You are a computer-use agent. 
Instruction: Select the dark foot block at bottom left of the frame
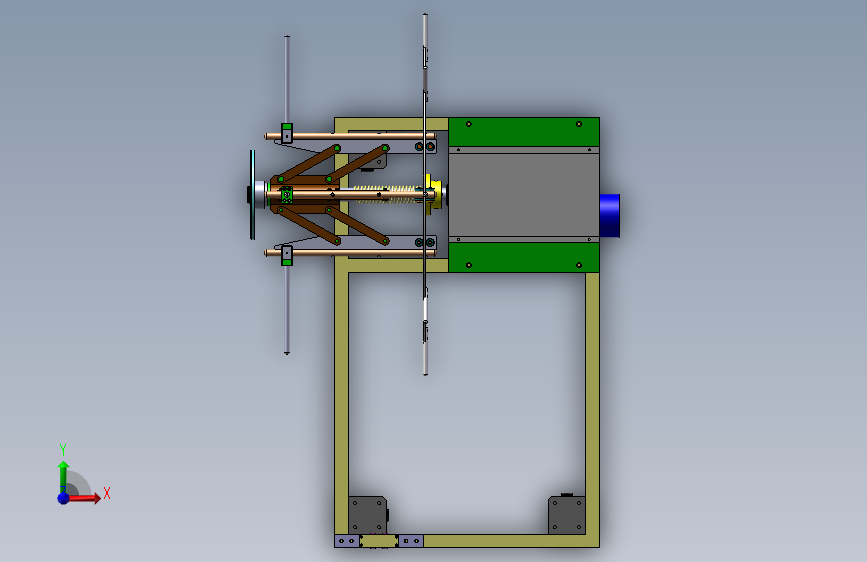pos(367,515)
